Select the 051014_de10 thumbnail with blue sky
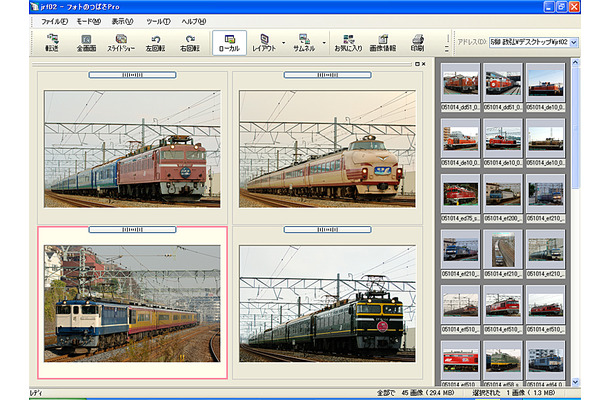The image size is (610, 400). click(x=545, y=83)
